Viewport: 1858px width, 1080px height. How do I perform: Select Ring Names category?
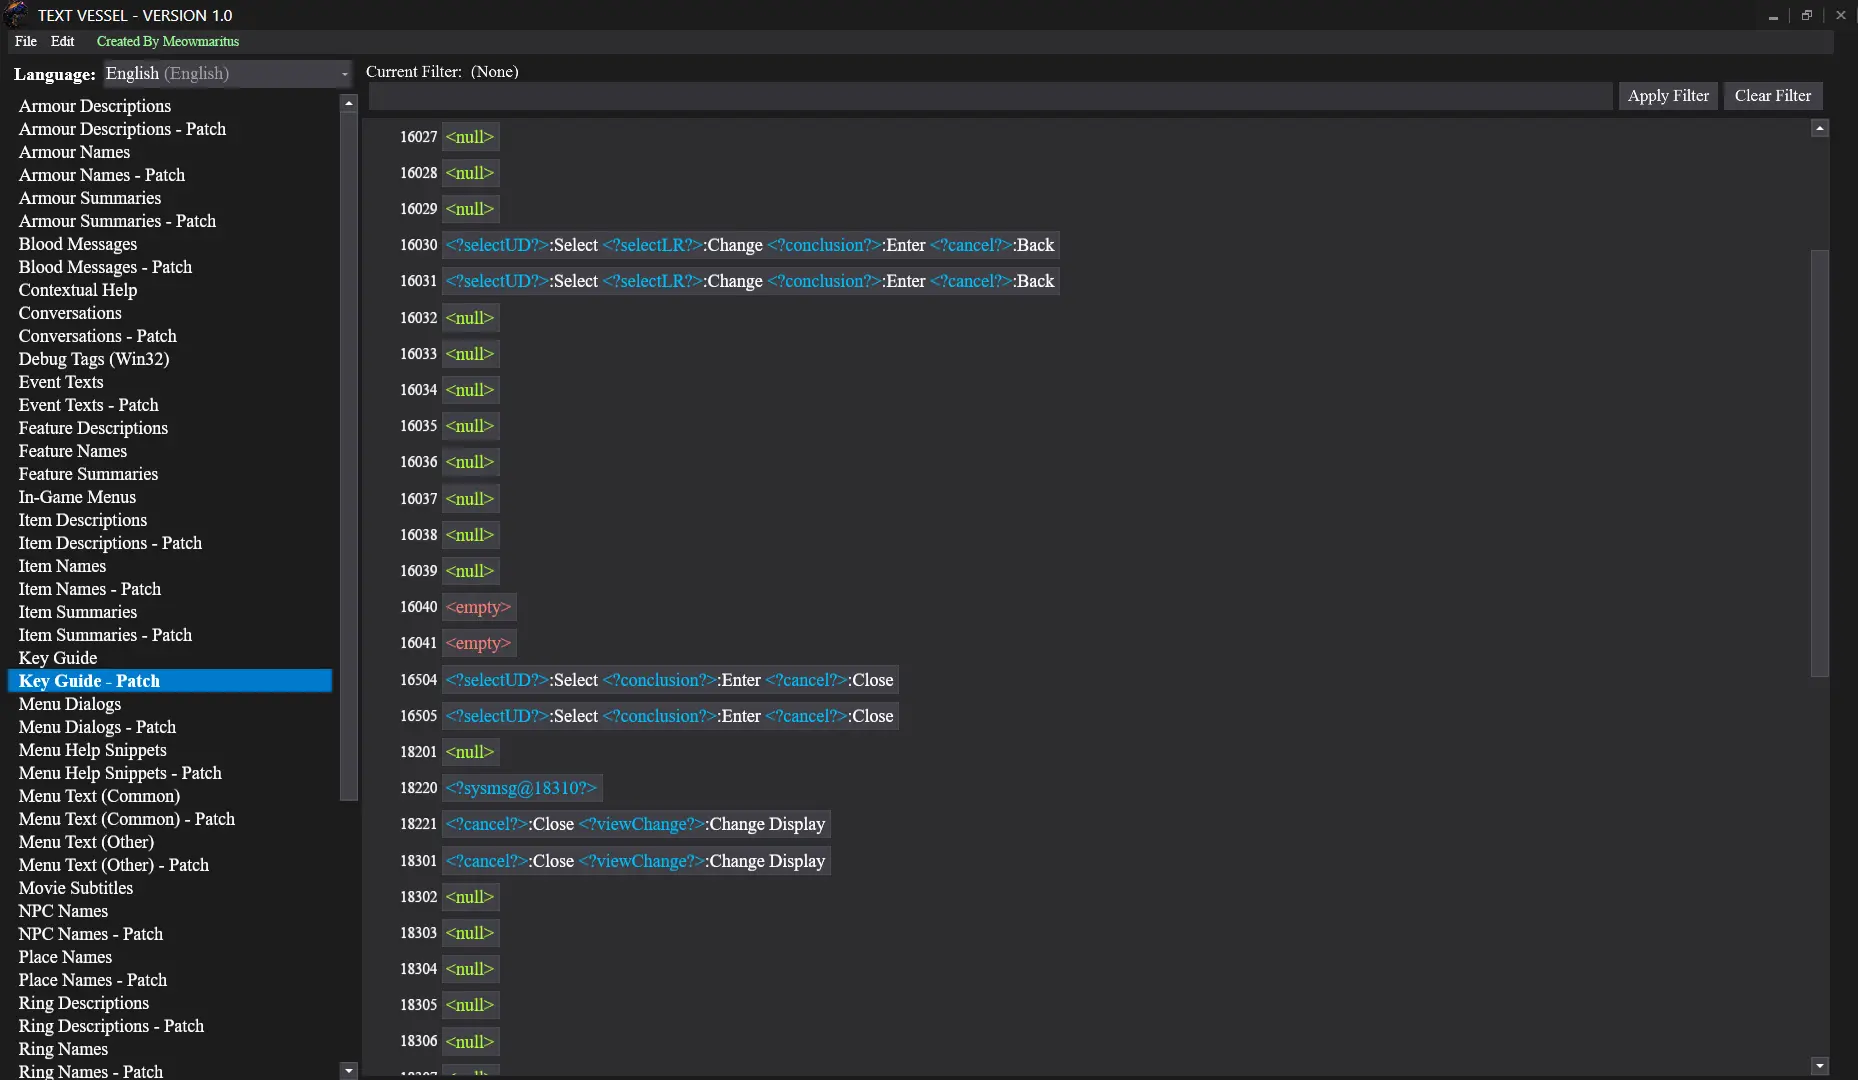(x=63, y=1049)
